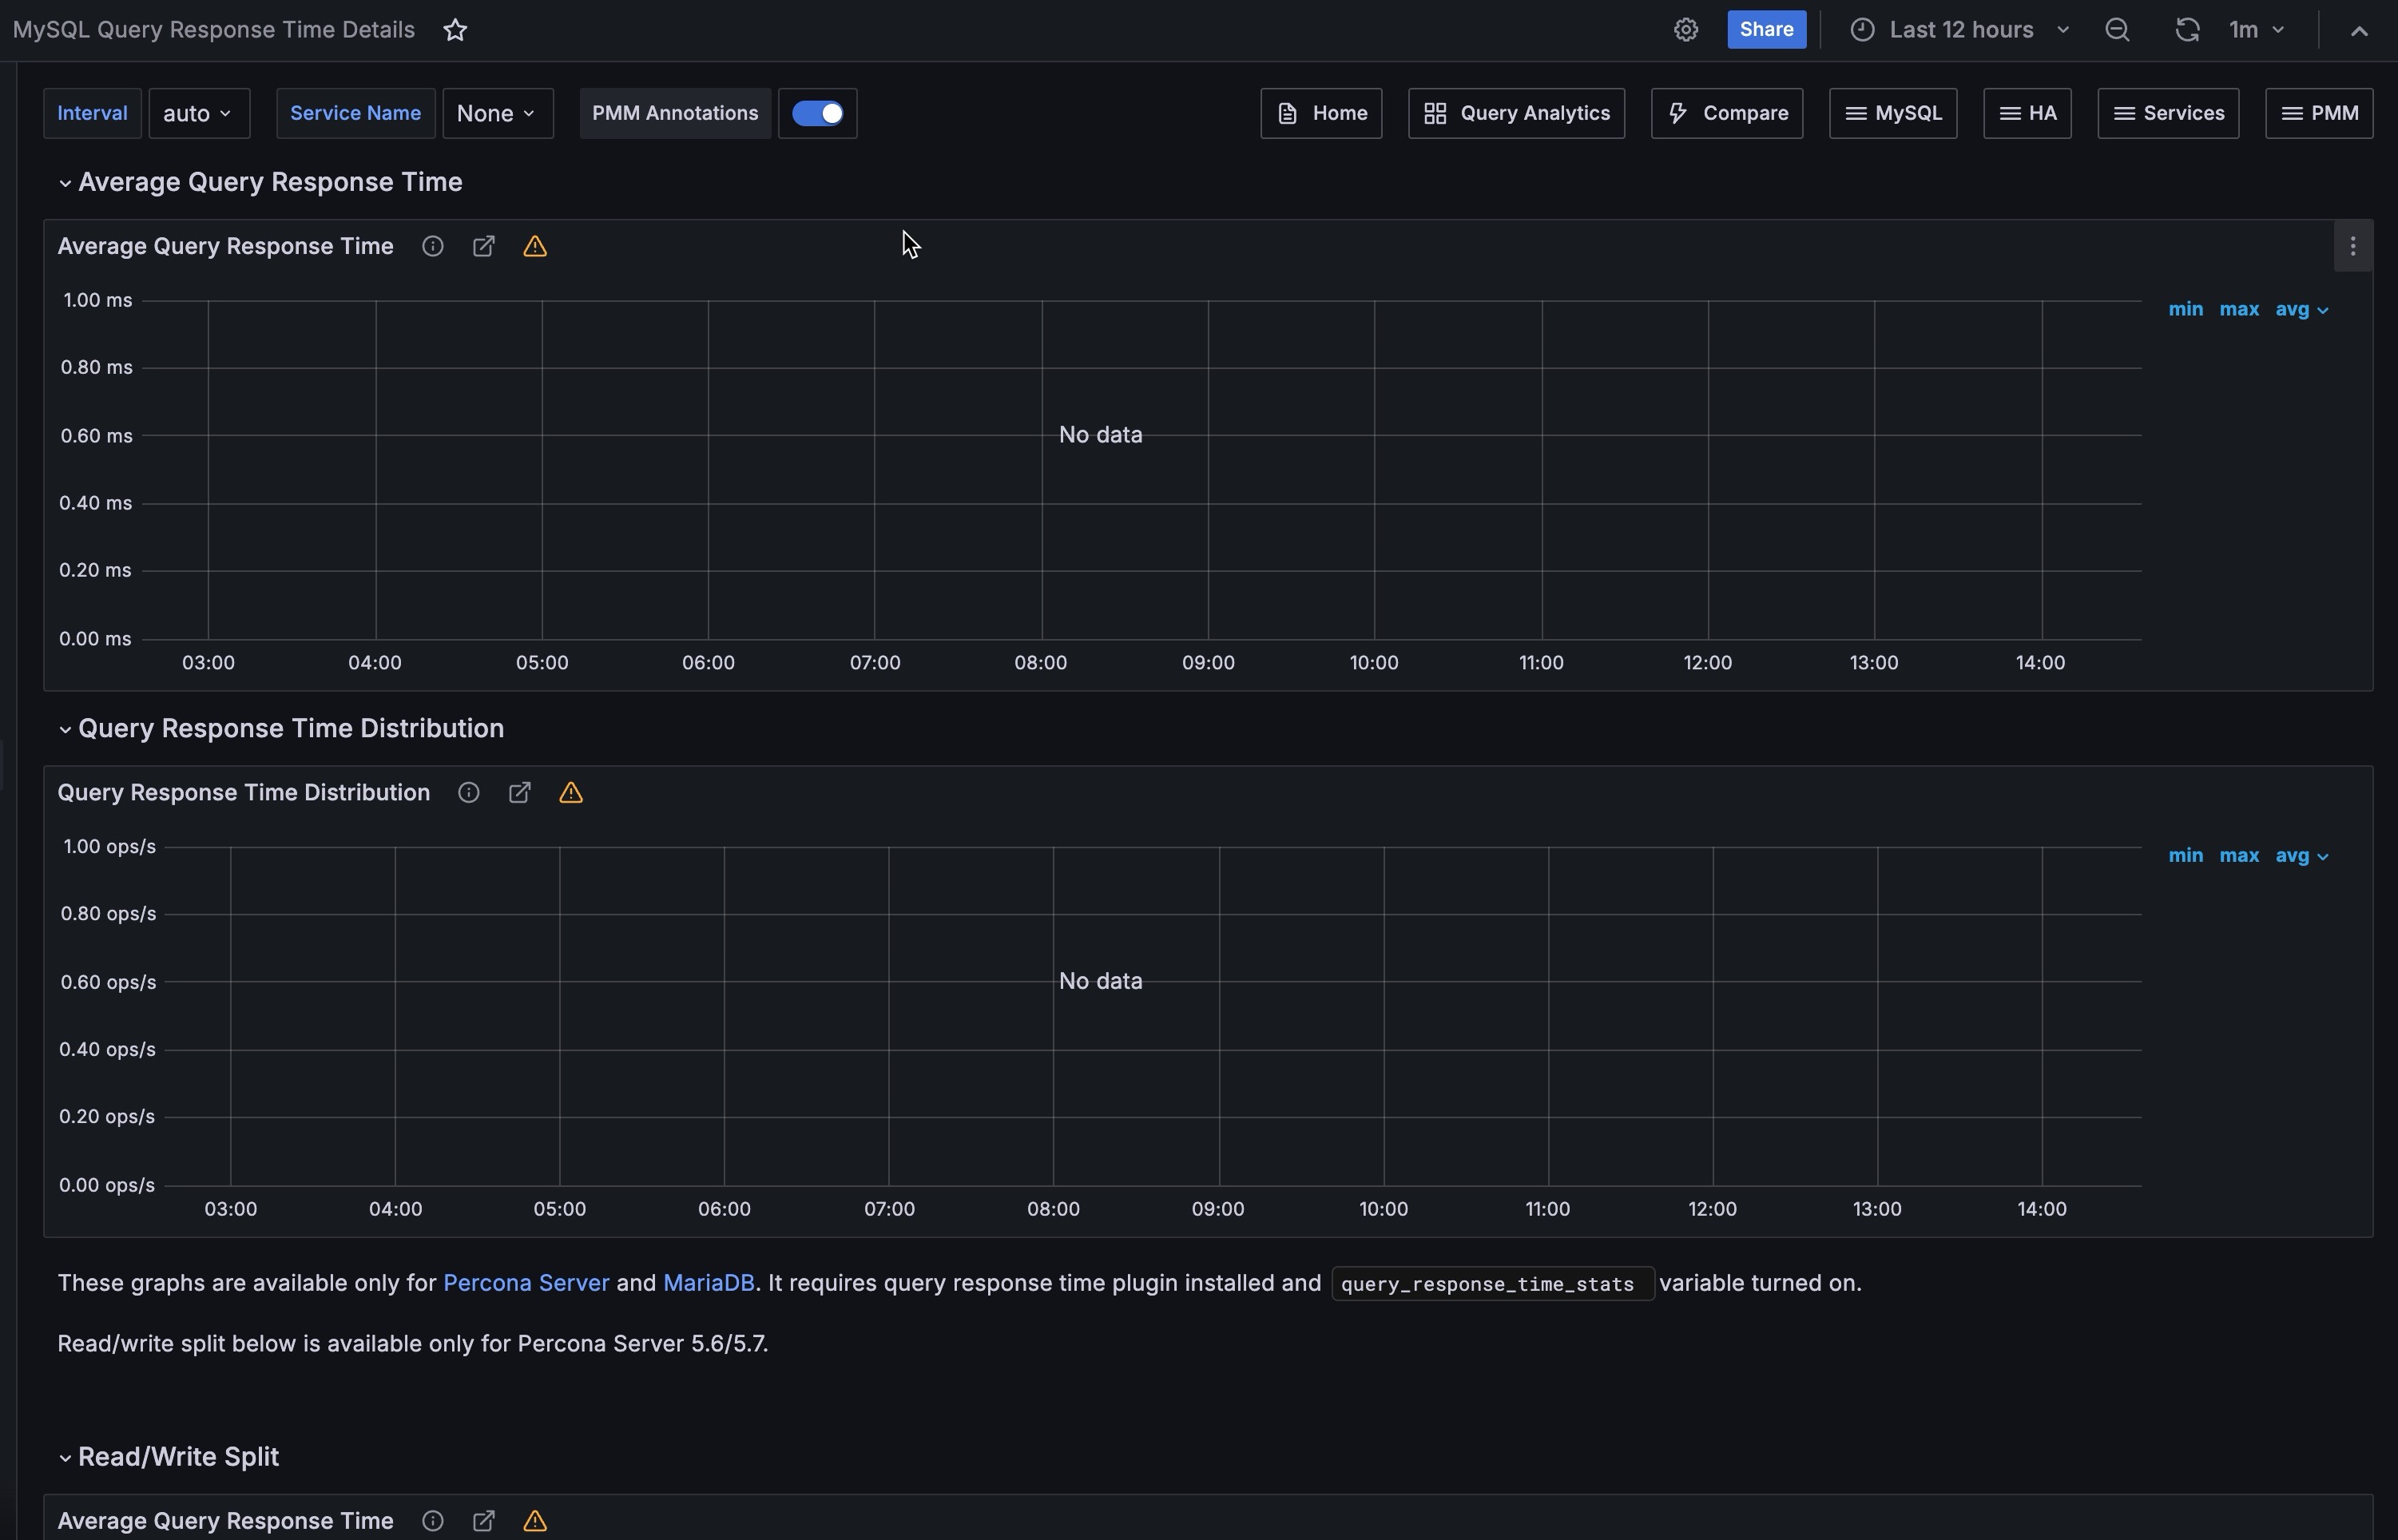Open the MySQL dashboards menu
Screen dimensions: 2398x1540
click(1892, 113)
